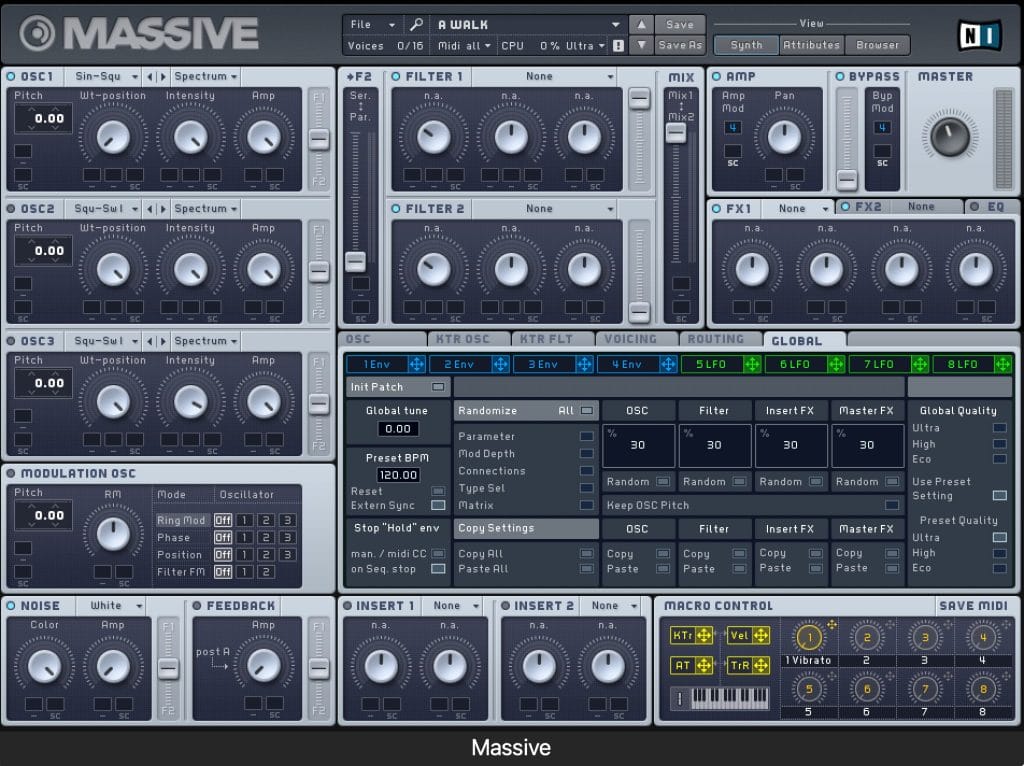Click the Amp Pan knob
The height and width of the screenshot is (766, 1024).
(x=784, y=136)
